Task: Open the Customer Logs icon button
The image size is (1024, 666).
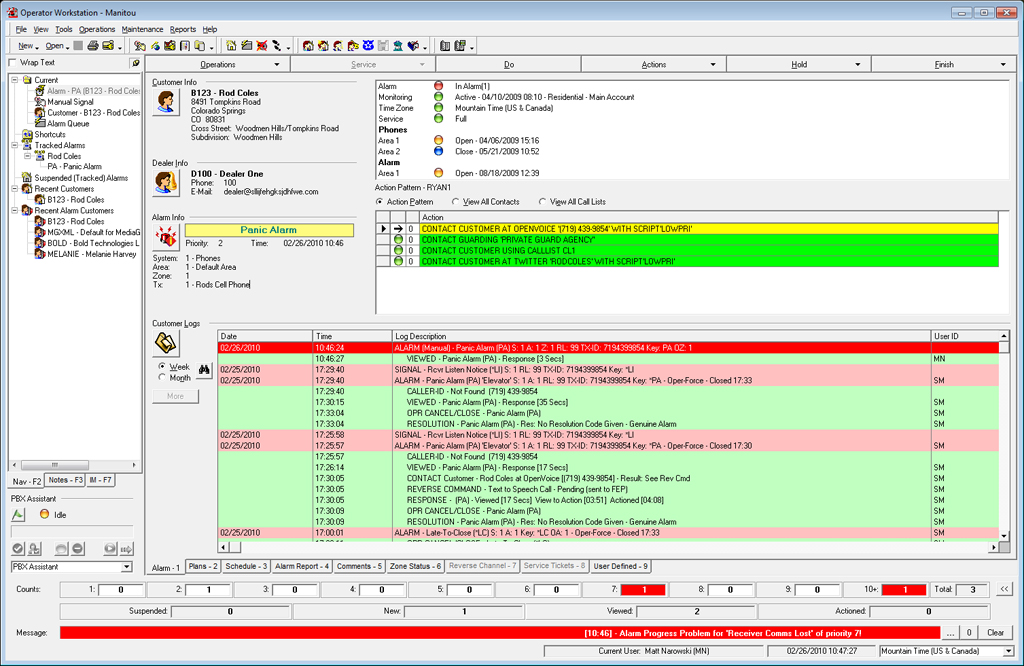Action: coord(165,344)
